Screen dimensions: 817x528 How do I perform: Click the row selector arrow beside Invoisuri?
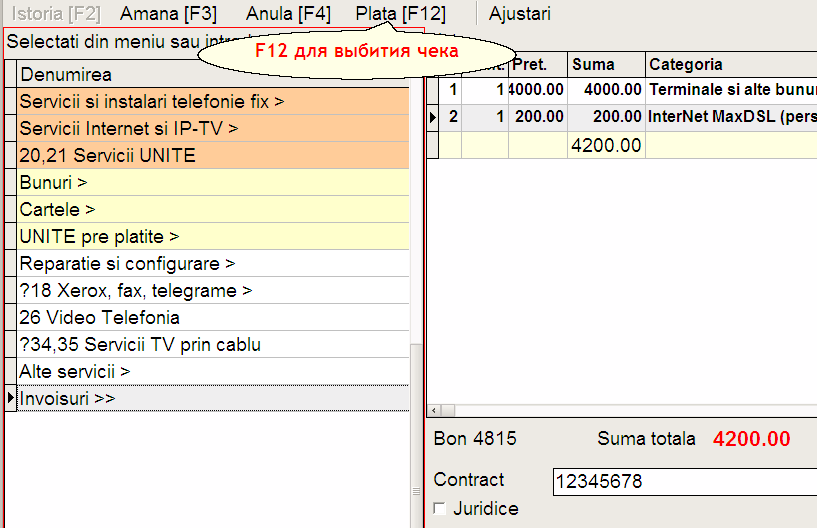coord(11,398)
